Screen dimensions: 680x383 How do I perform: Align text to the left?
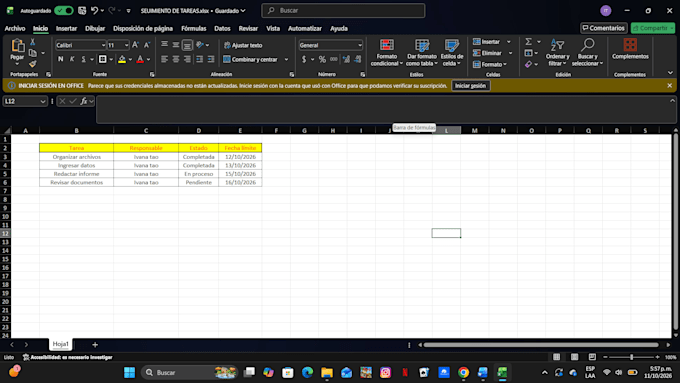tap(164, 59)
